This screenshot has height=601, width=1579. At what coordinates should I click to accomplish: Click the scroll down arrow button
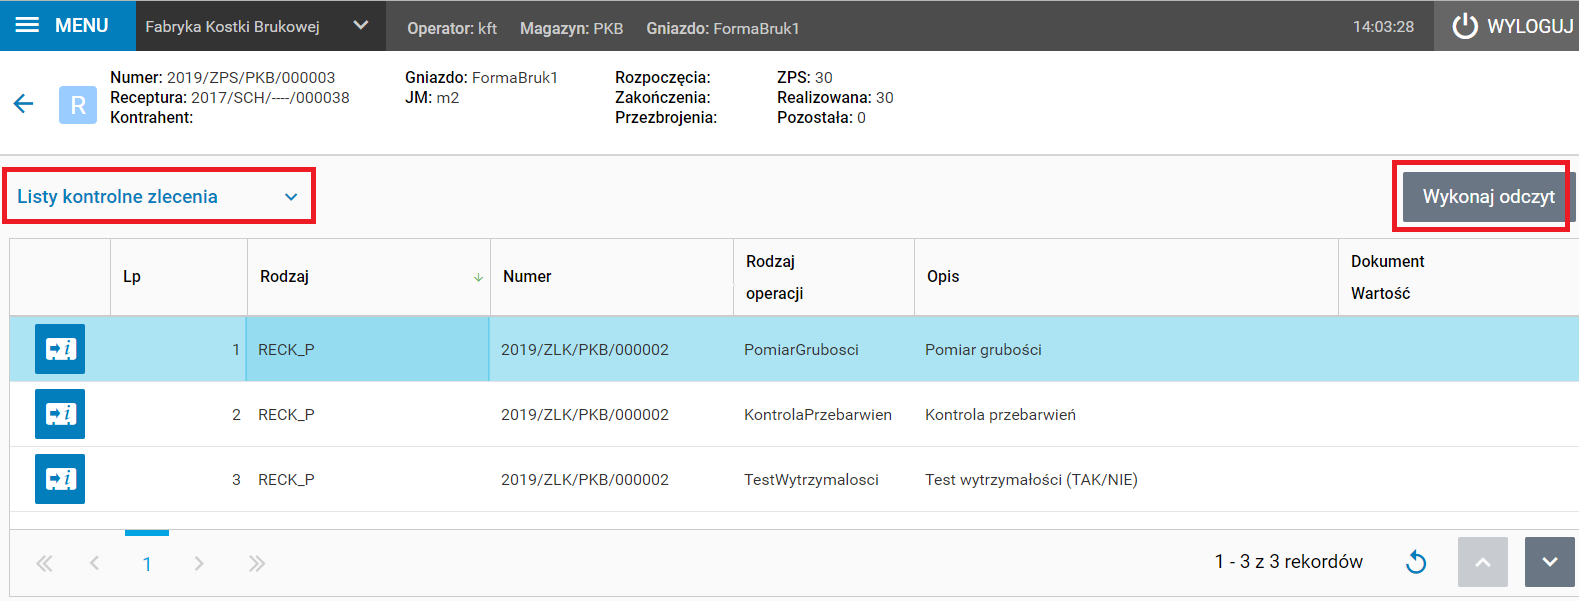(x=1549, y=562)
